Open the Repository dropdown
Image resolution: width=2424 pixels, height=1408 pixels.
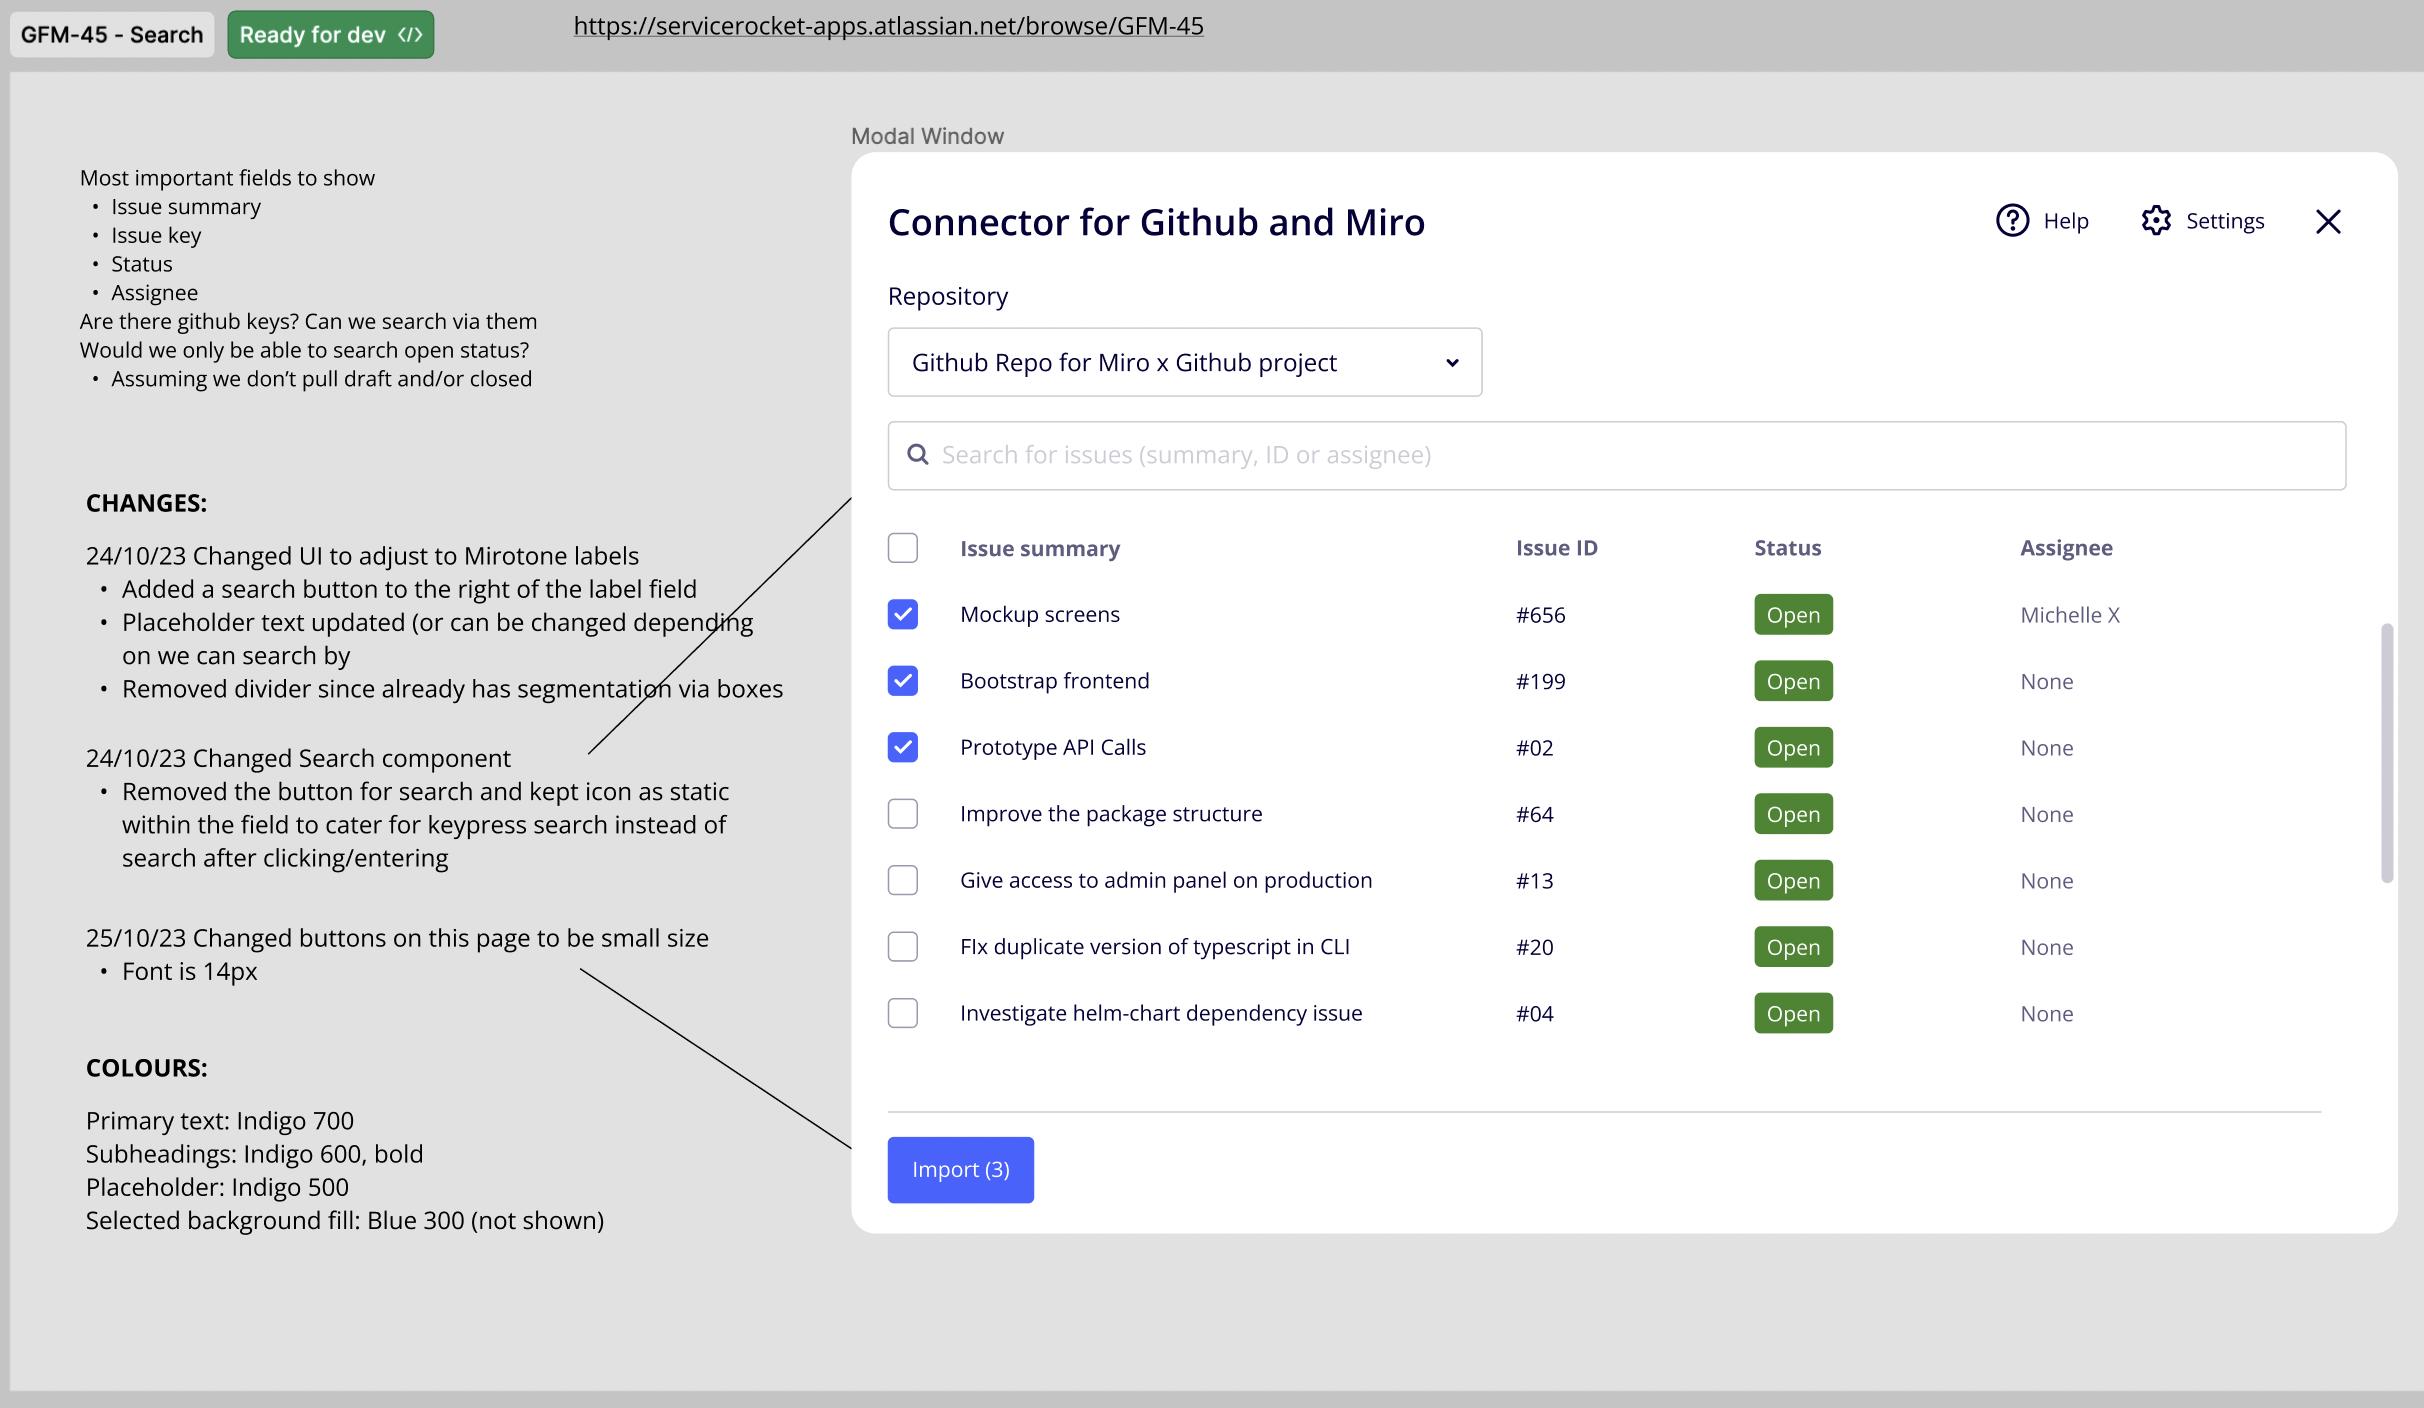pos(1185,362)
